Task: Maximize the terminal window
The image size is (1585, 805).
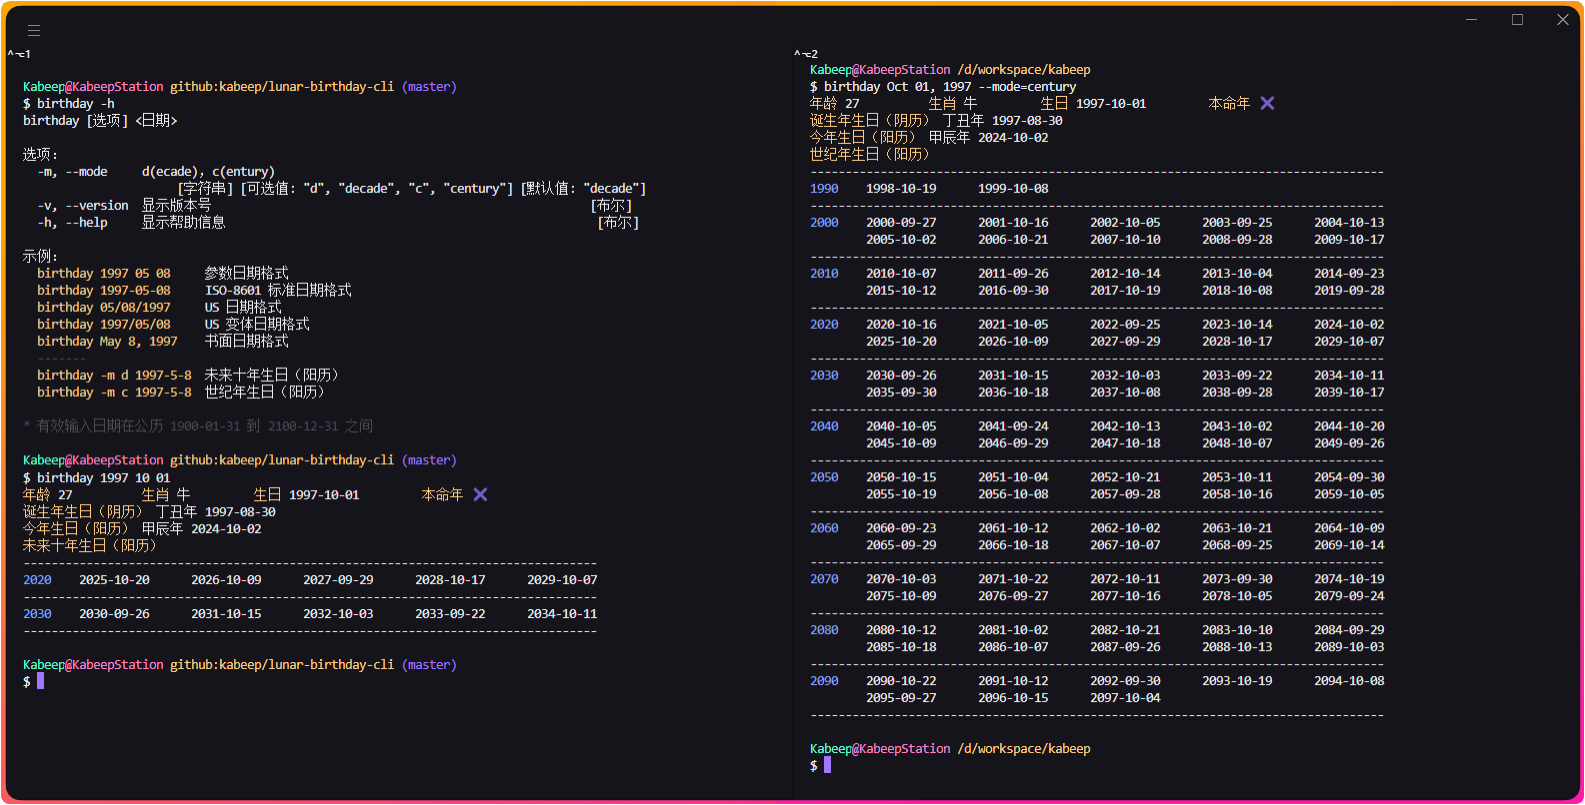Action: click(x=1517, y=20)
